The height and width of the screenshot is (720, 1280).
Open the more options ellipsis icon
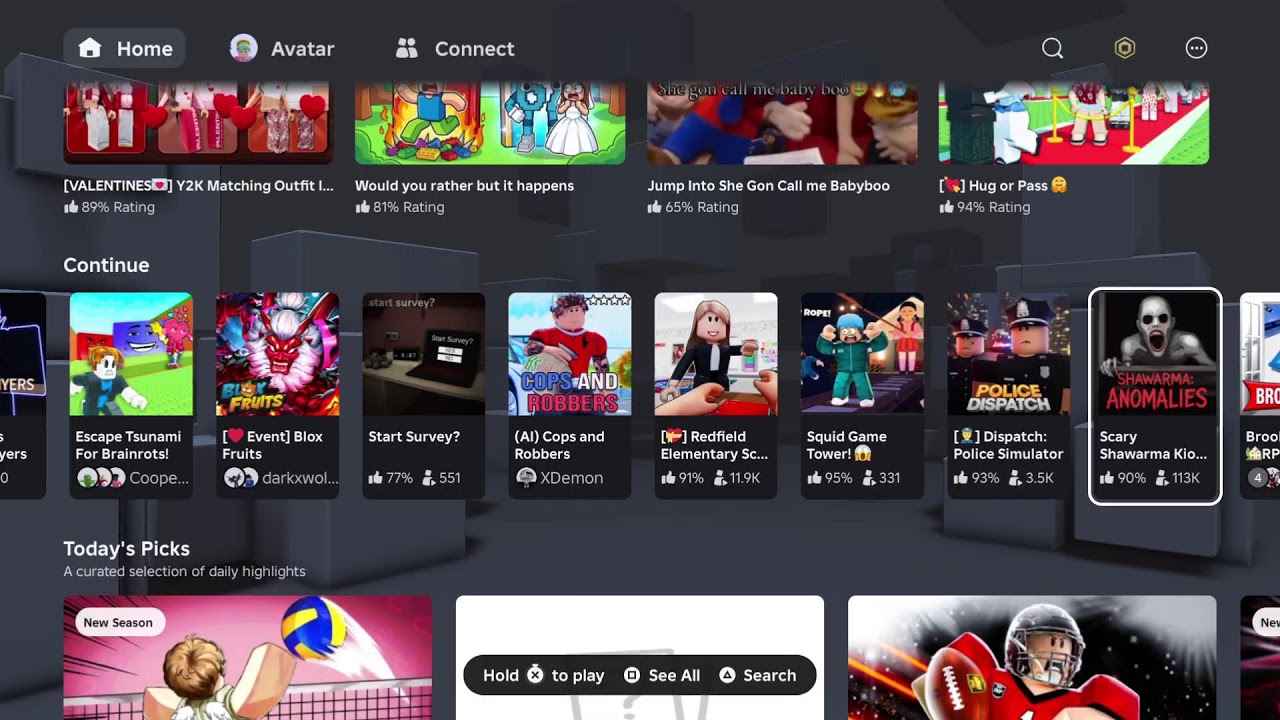1196,48
